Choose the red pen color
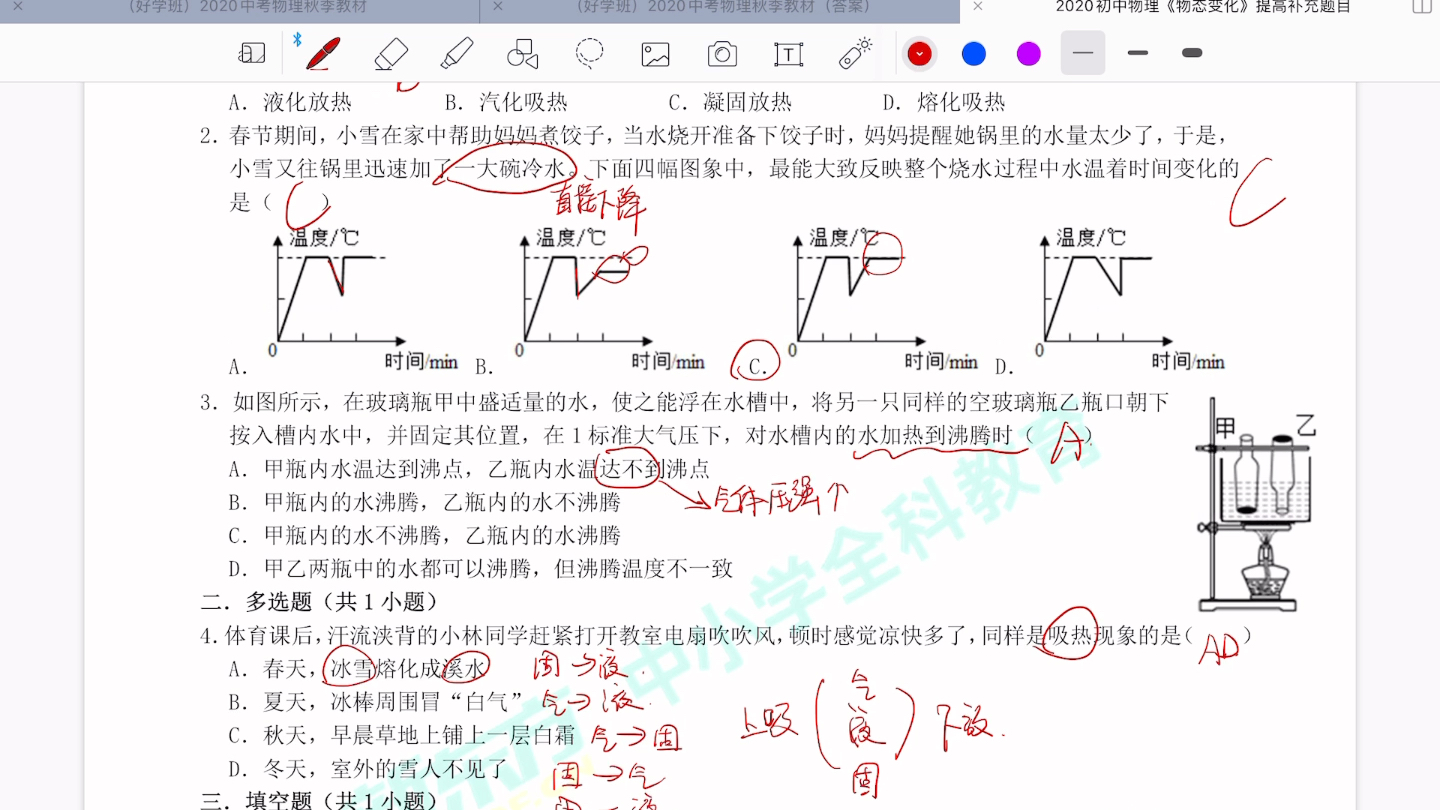Image resolution: width=1440 pixels, height=810 pixels. [x=920, y=53]
